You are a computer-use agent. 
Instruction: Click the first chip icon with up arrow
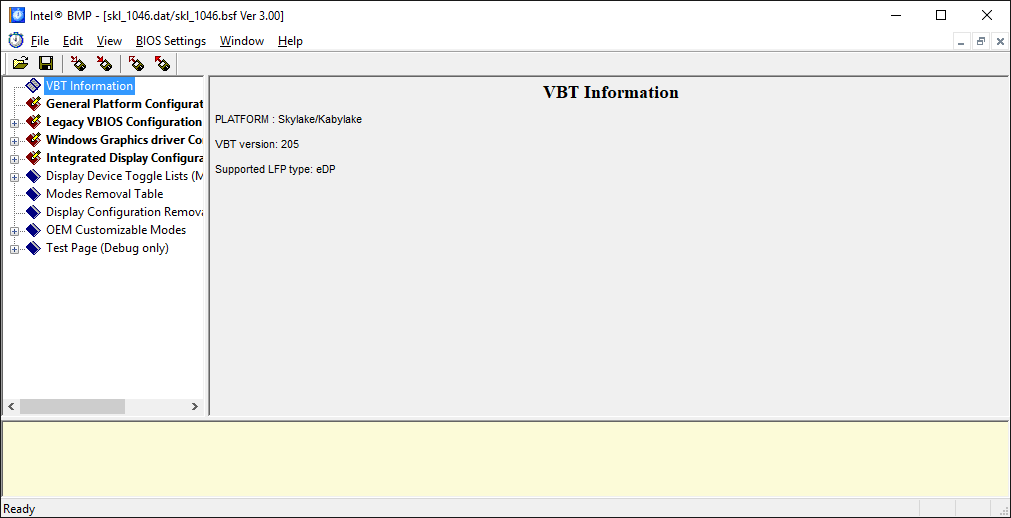136,63
